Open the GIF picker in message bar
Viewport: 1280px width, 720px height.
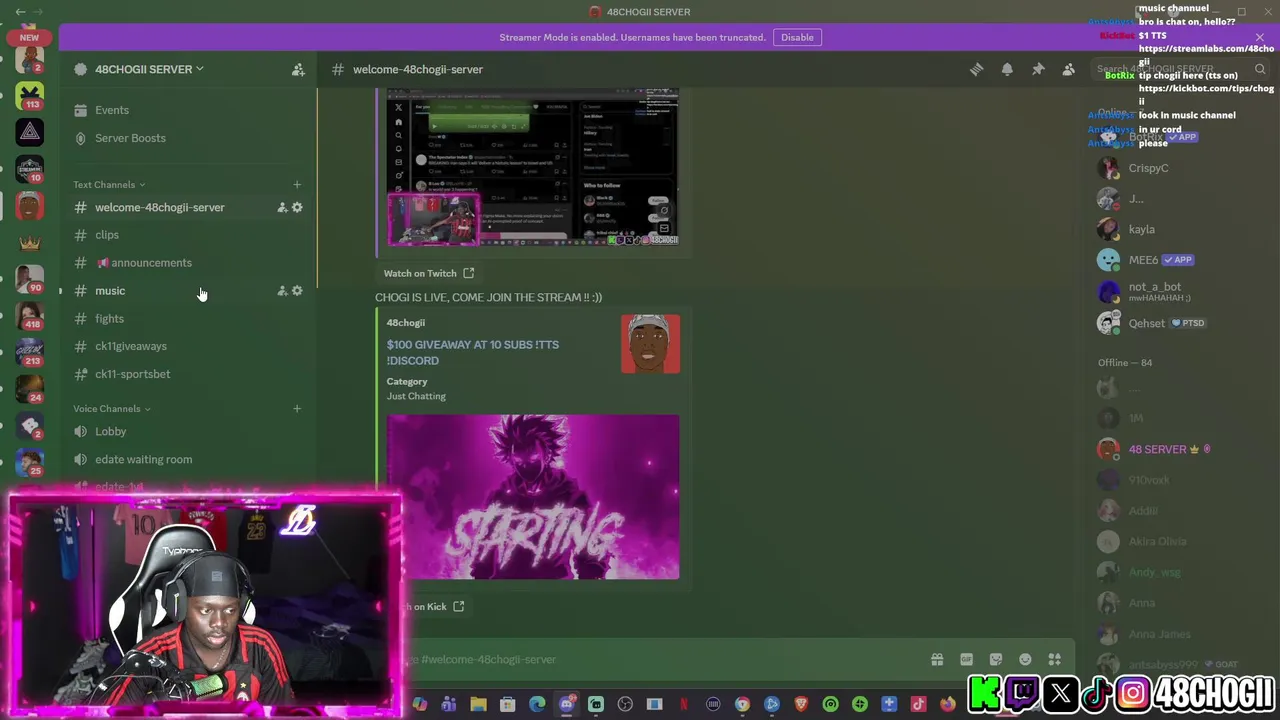click(966, 659)
